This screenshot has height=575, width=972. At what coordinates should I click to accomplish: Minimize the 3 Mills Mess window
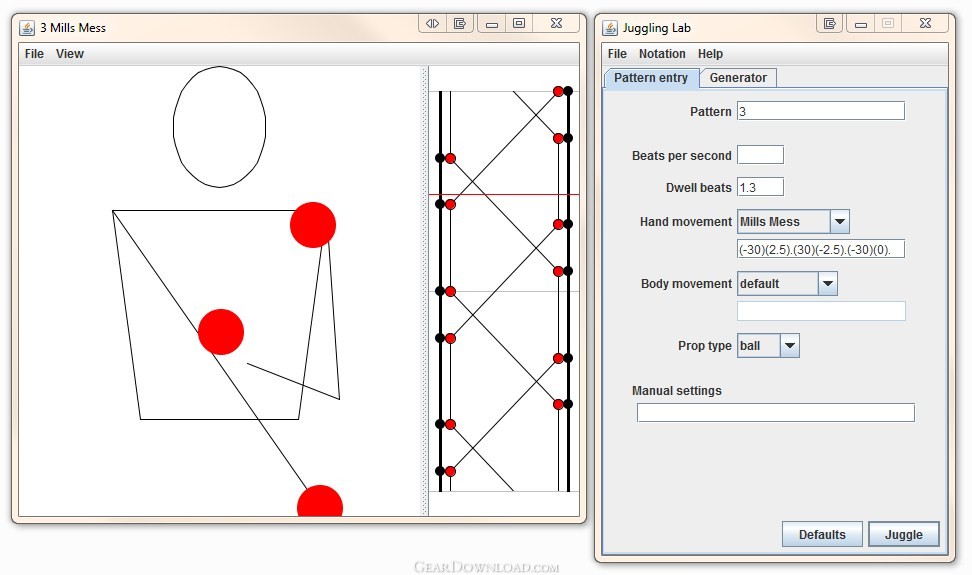tap(492, 24)
